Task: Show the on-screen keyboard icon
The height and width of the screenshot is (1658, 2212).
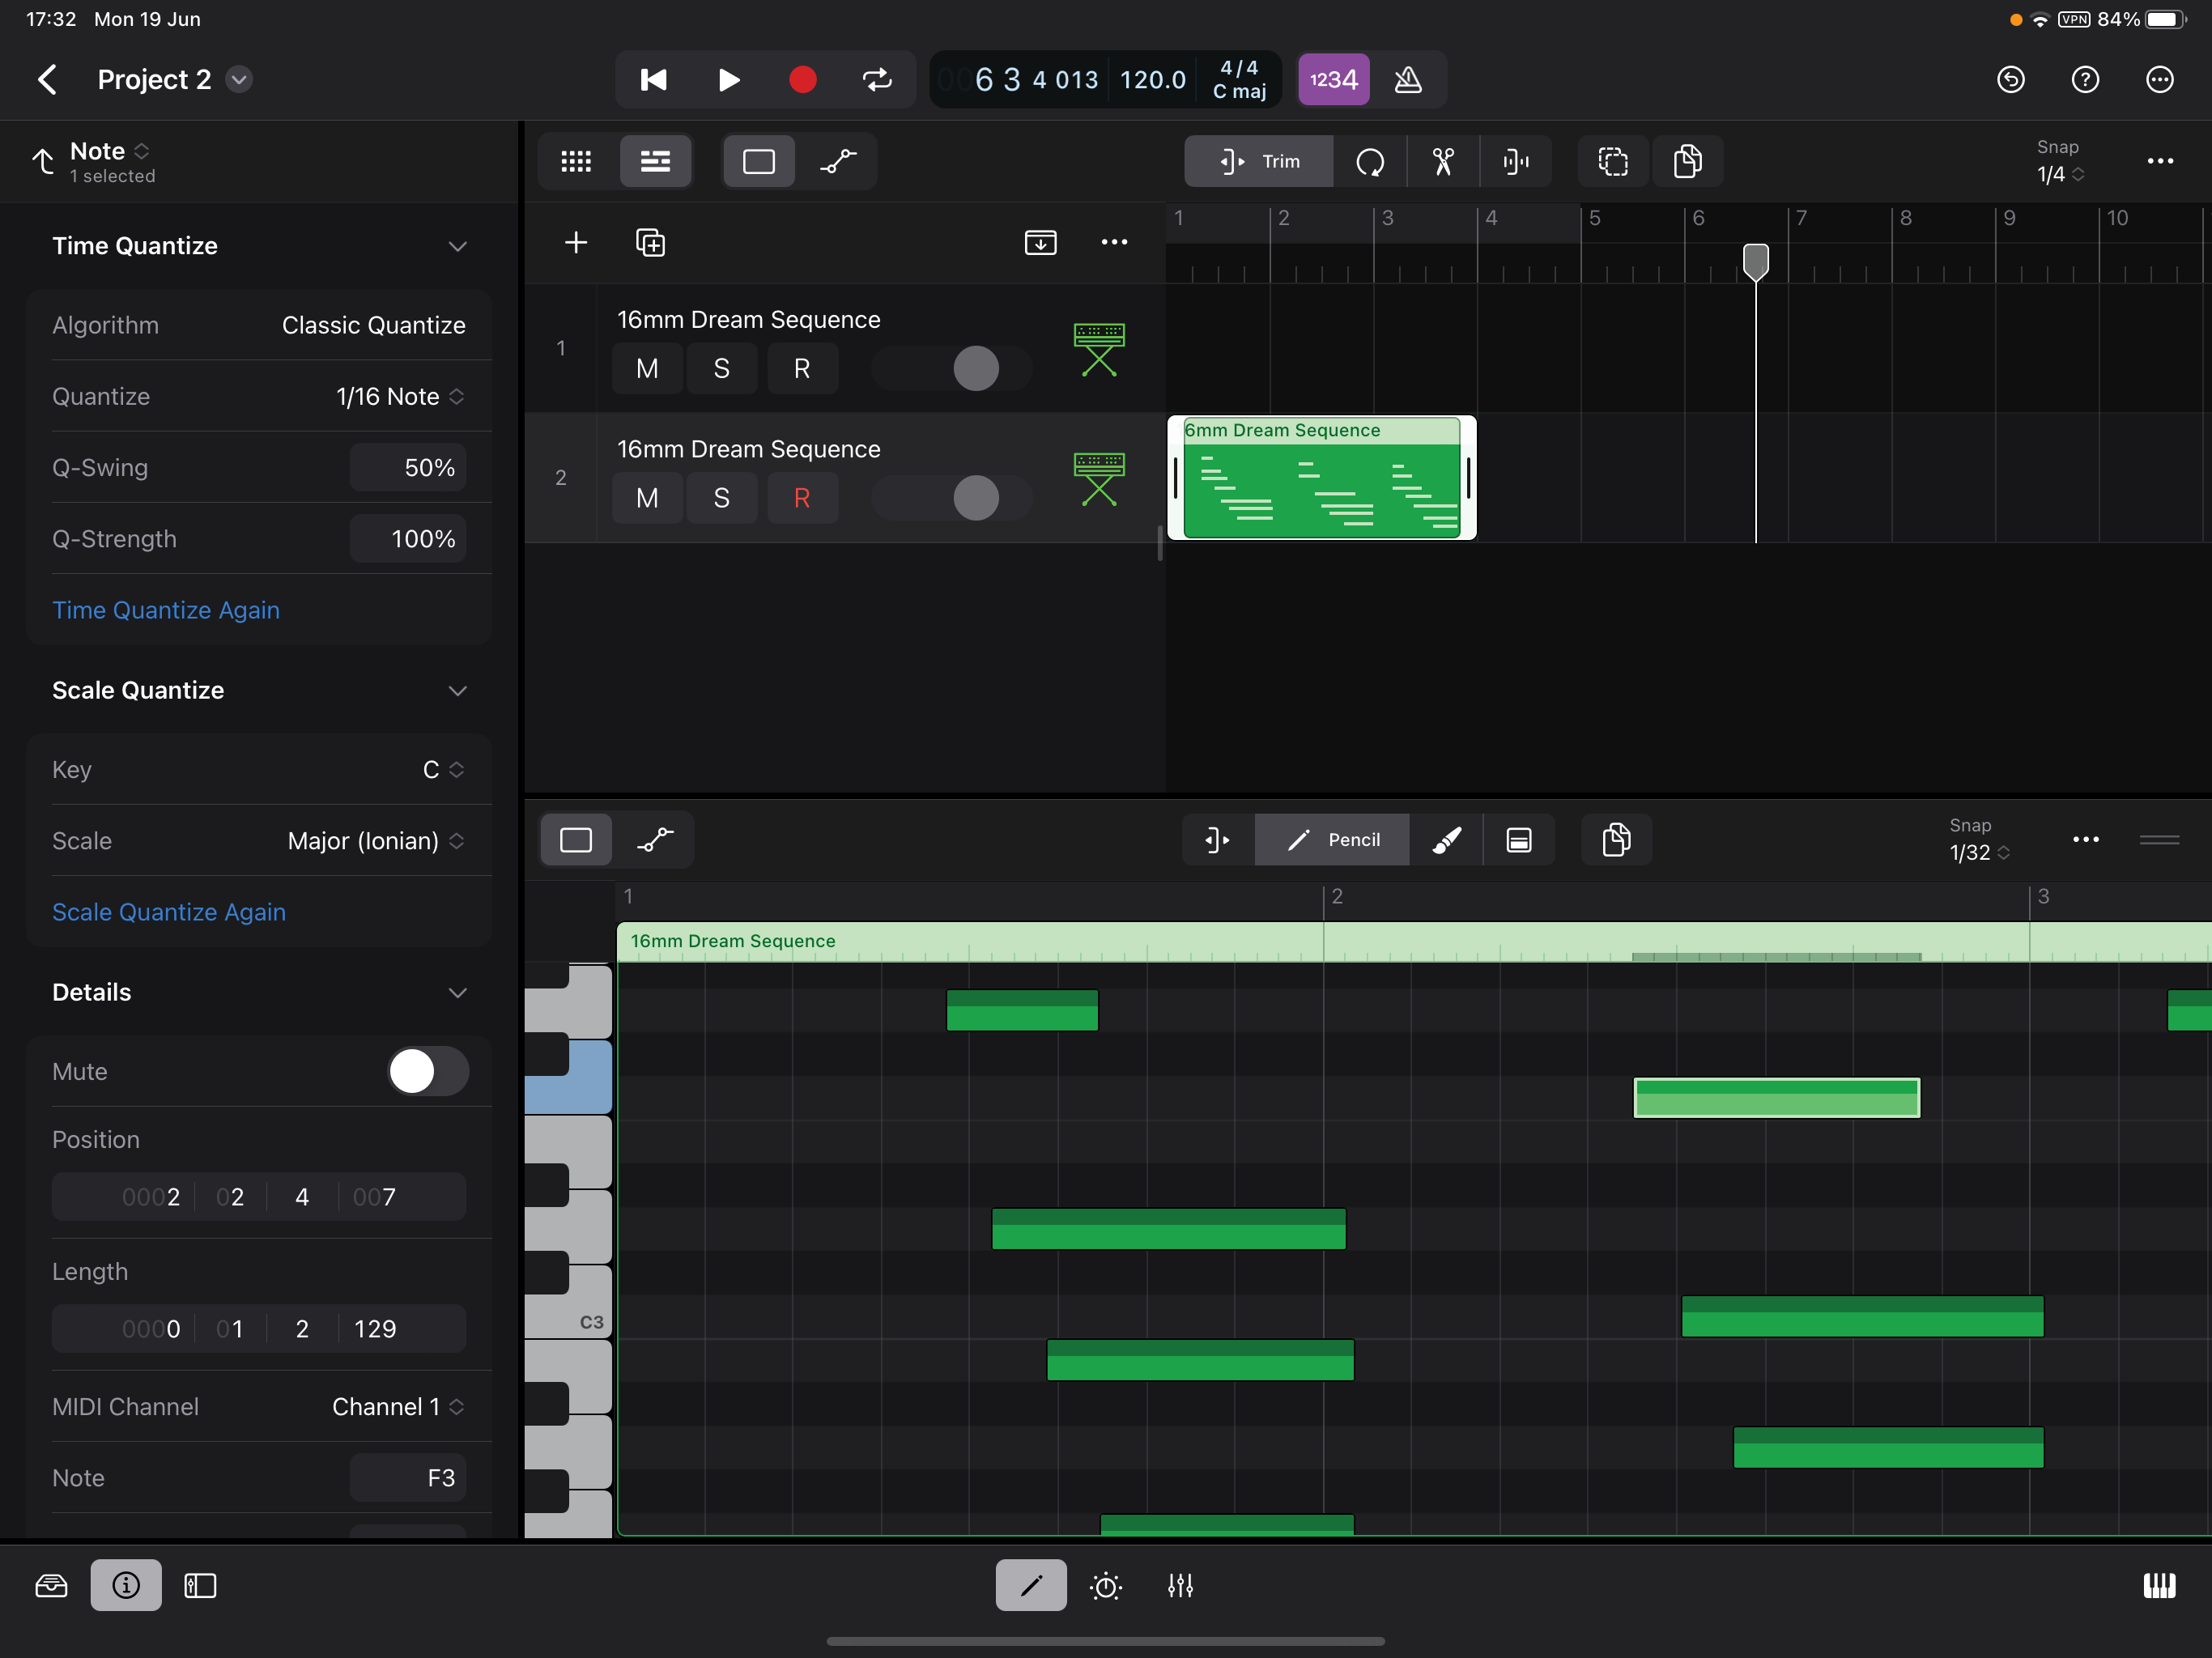Action: 2159,1585
